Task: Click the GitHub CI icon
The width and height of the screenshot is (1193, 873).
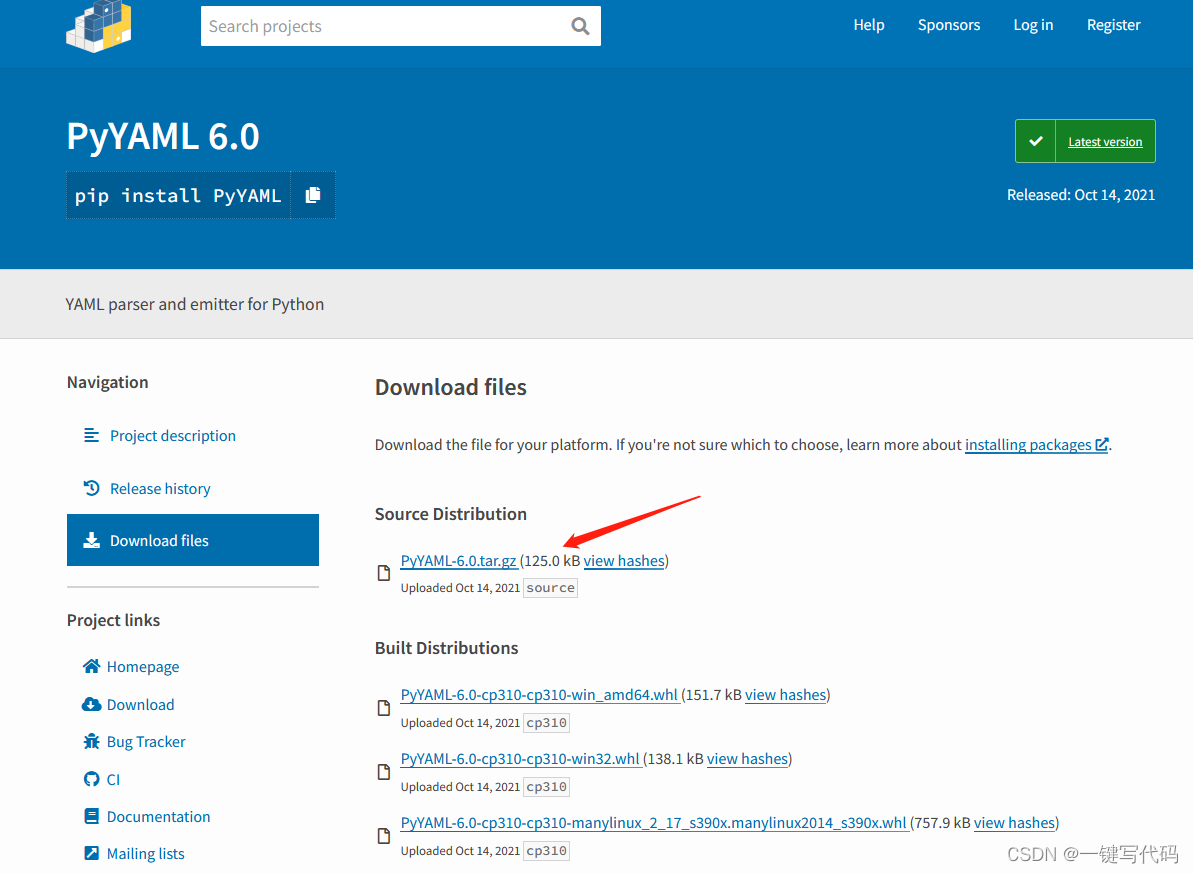Action: point(91,779)
